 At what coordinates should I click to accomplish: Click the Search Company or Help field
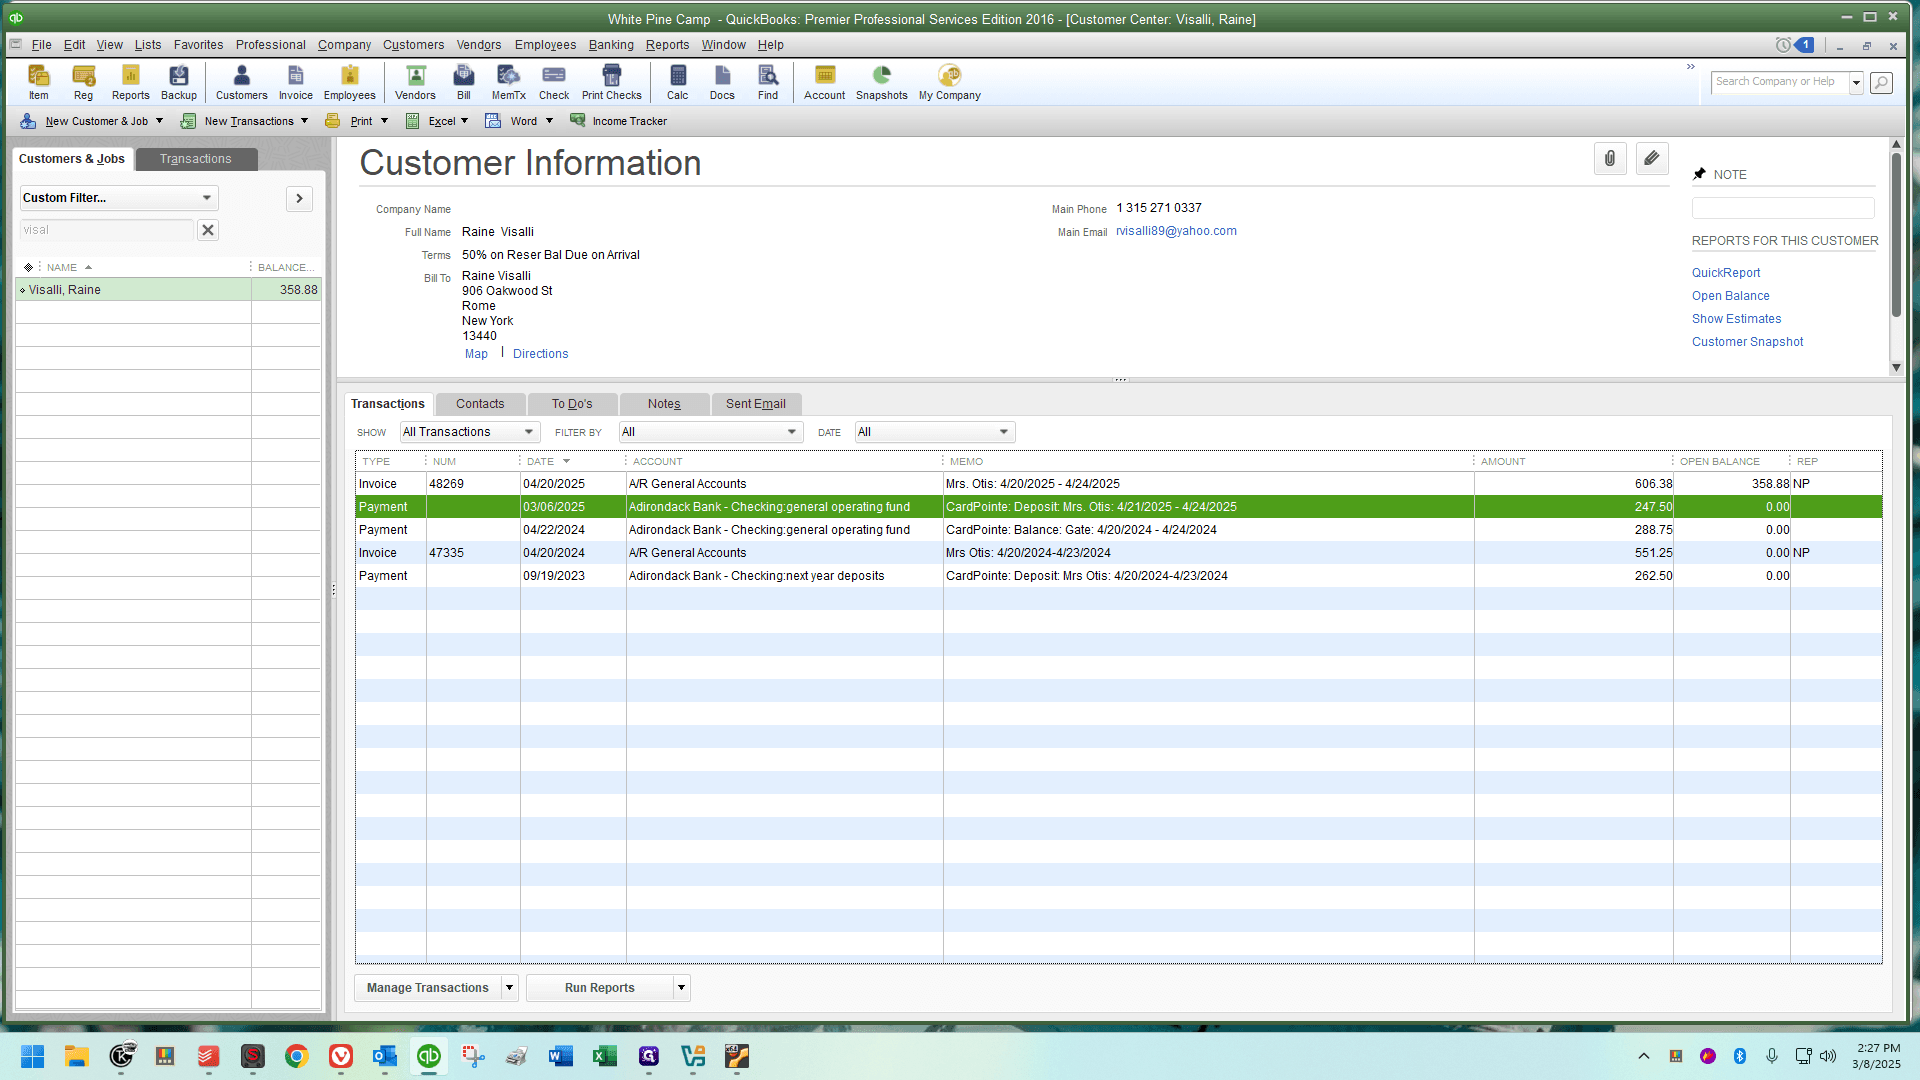[x=1780, y=82]
